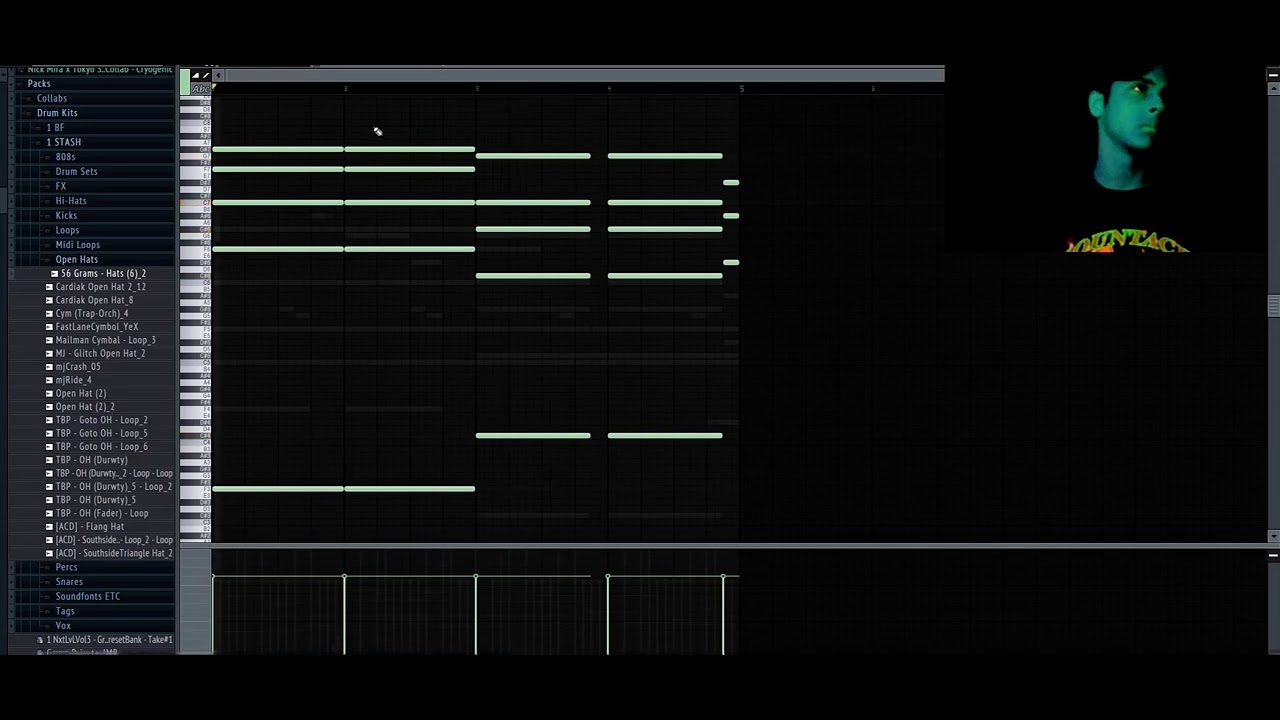Click the vertical scrollbar thumb at right edge
This screenshot has height=720, width=1280.
pos(1273,305)
